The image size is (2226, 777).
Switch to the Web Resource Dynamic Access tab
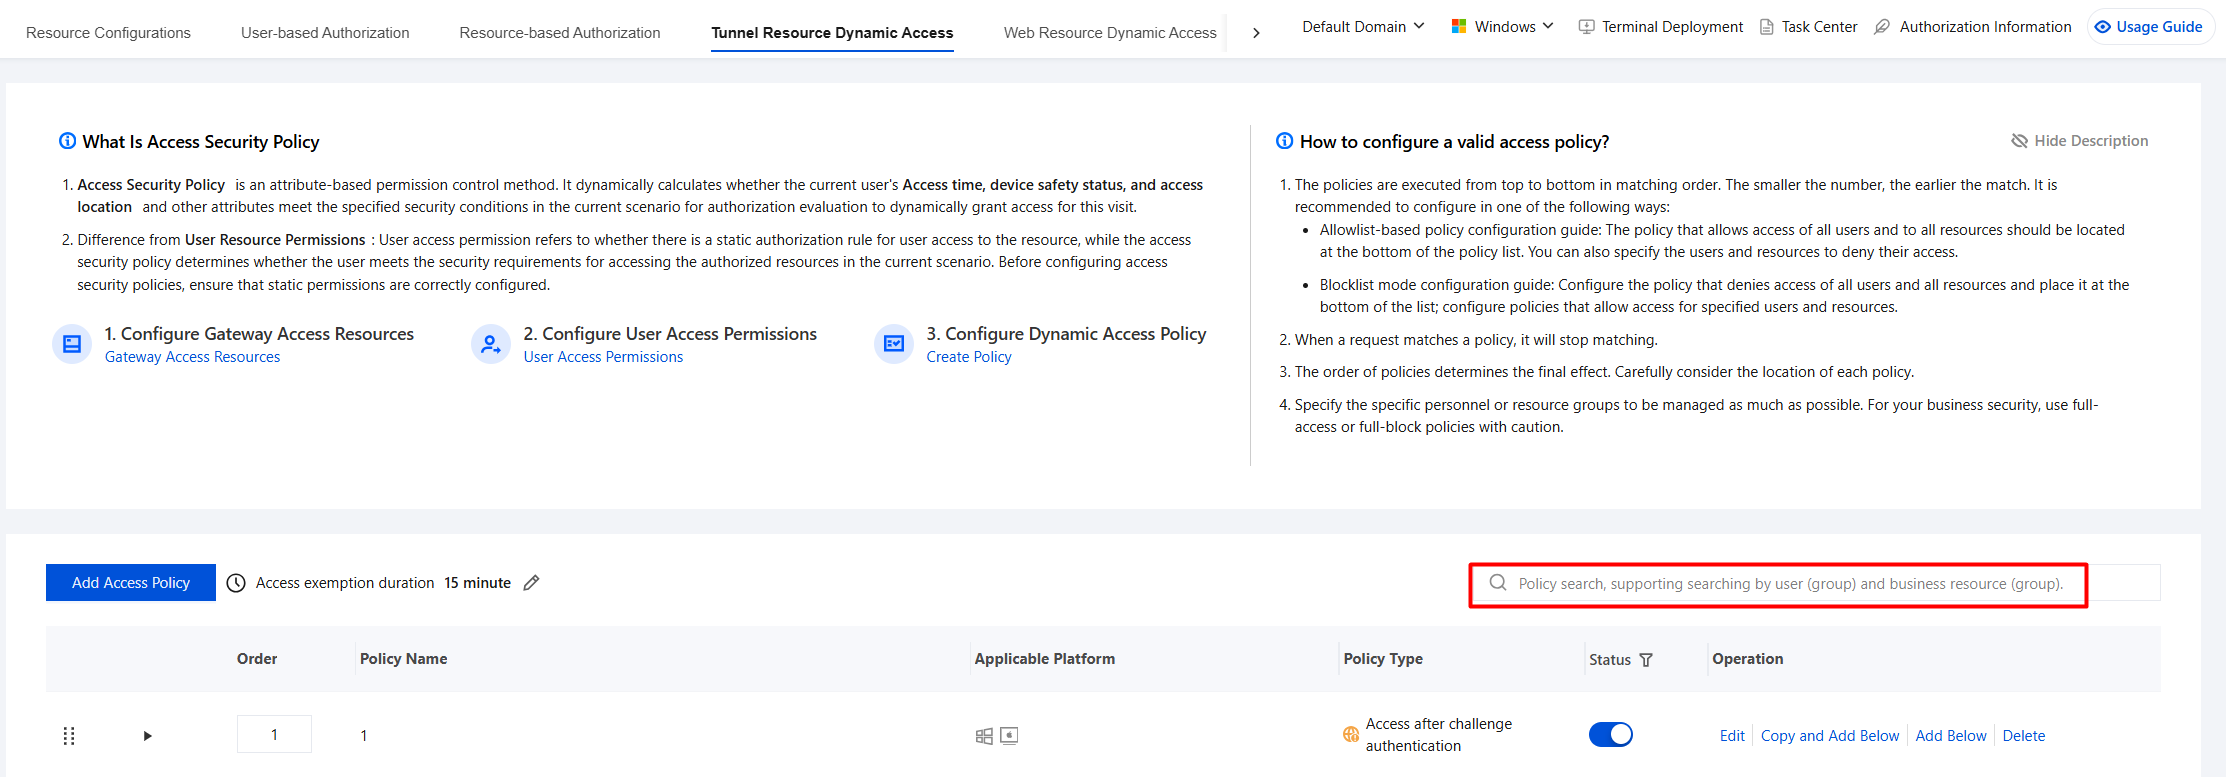[1110, 33]
